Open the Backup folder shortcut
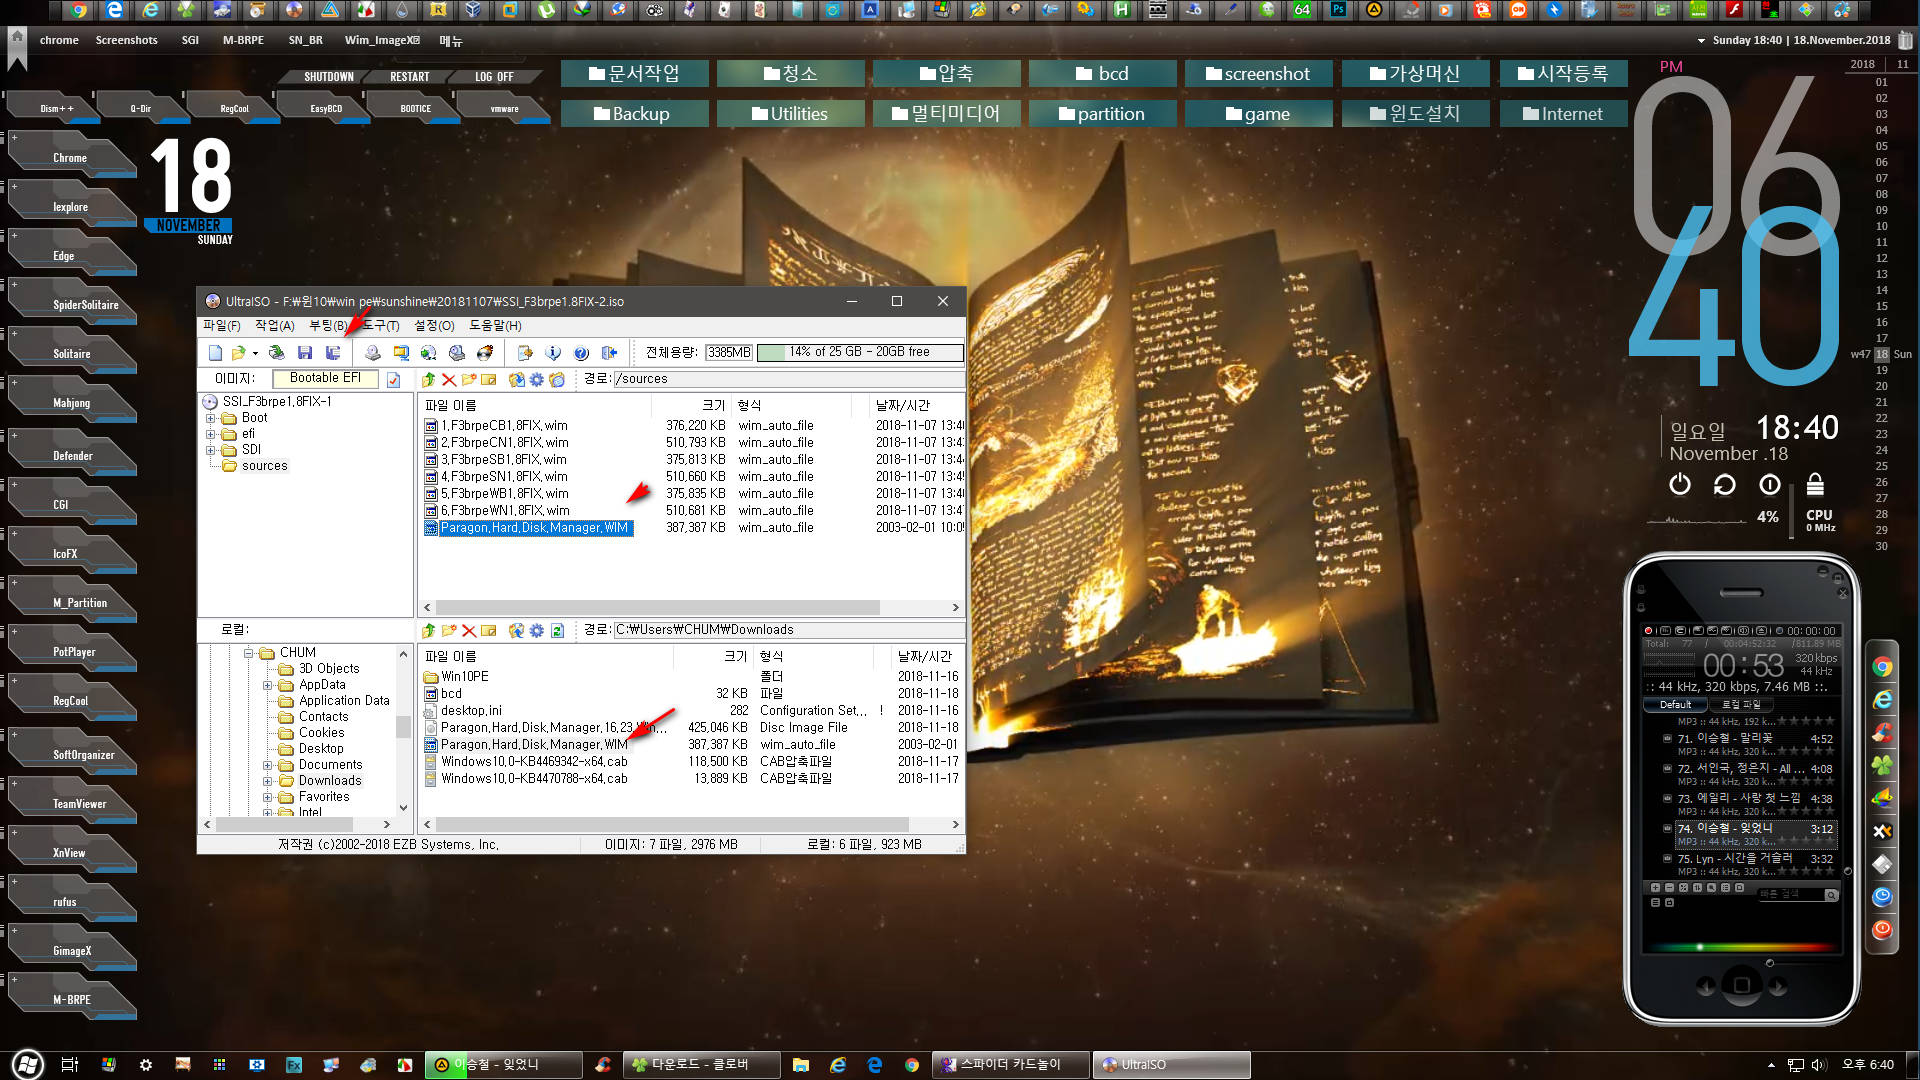Screen dimensions: 1920x1080 tap(634, 114)
